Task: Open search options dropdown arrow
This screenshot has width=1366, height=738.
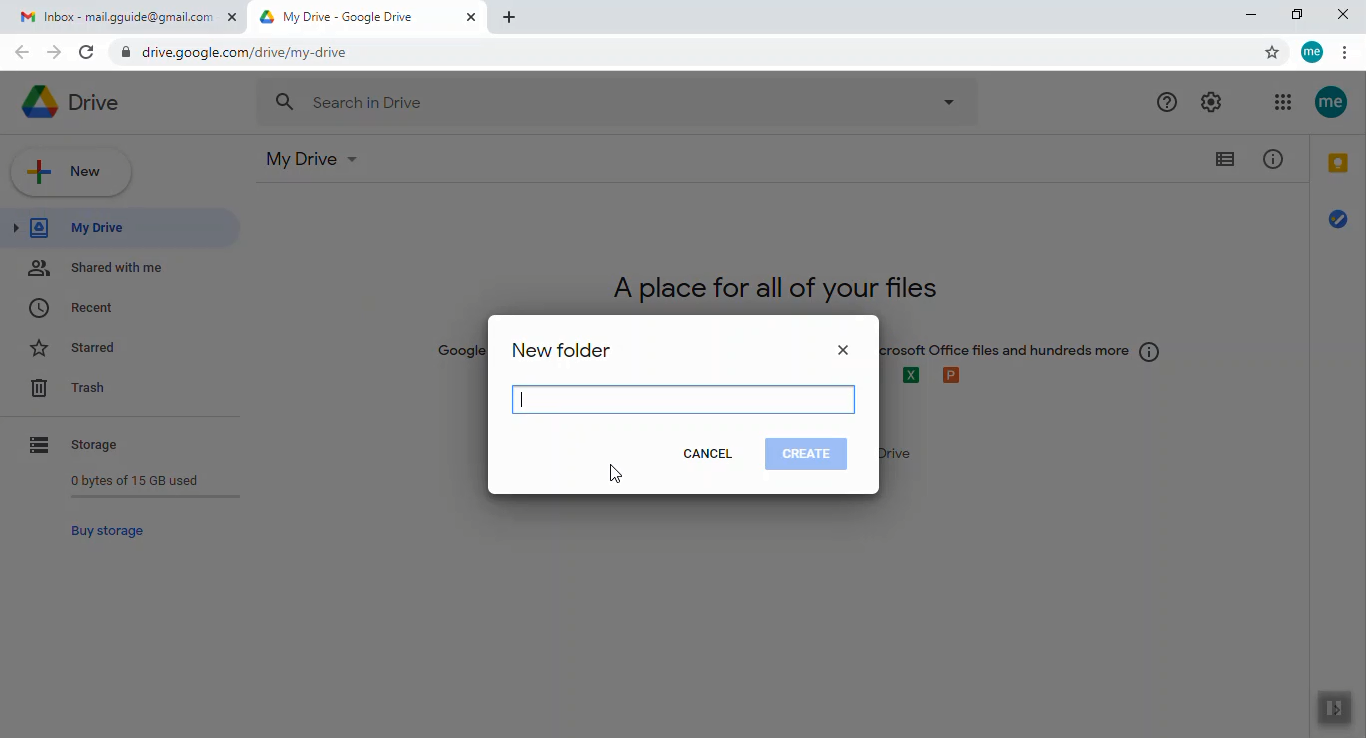Action: 947,101
